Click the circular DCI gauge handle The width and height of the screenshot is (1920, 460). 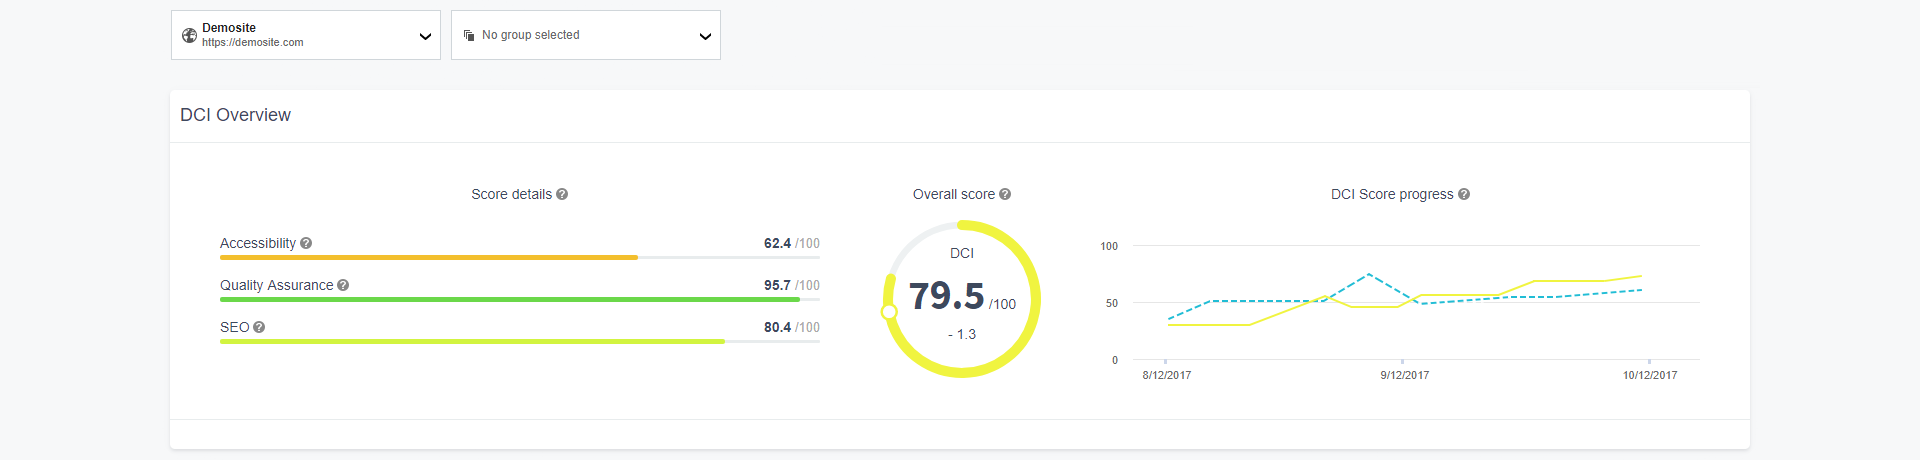(889, 312)
